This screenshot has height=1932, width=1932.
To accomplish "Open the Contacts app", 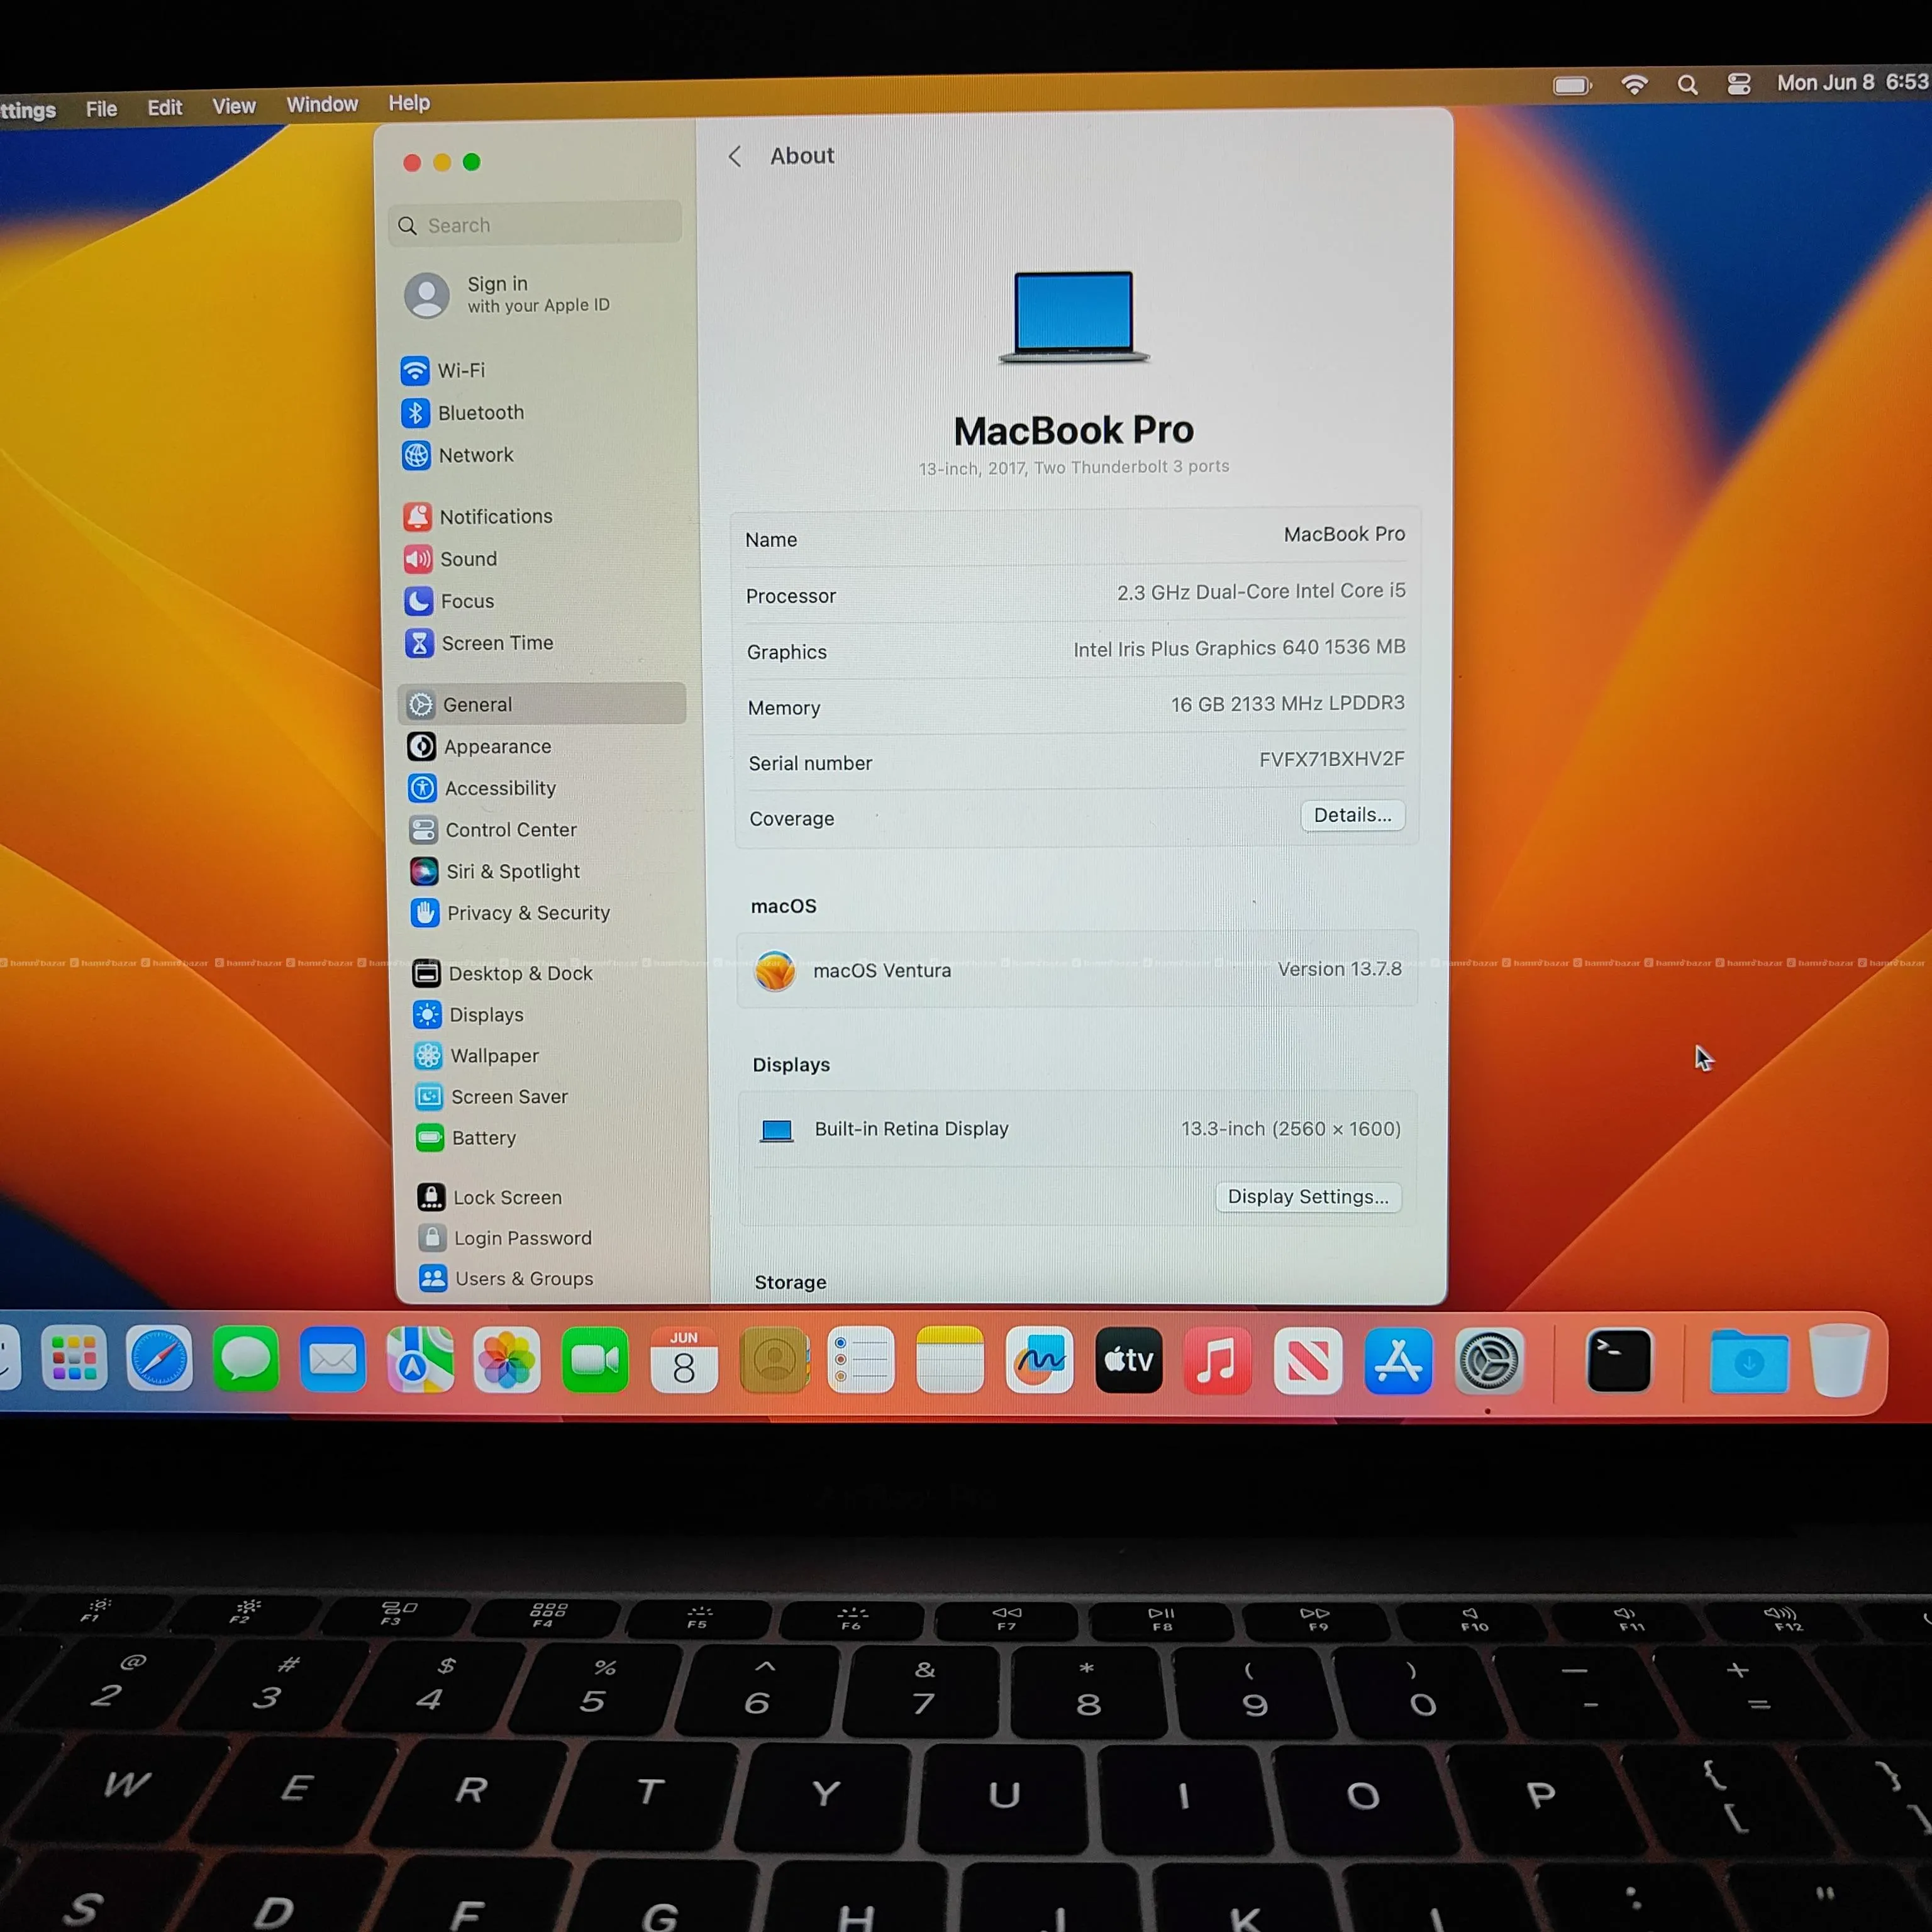I will (773, 1360).
